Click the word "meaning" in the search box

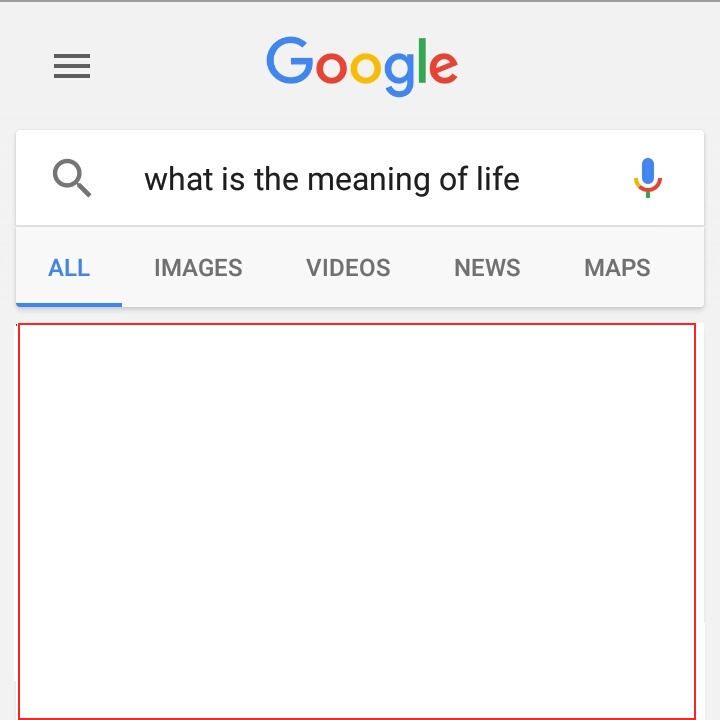tap(369, 180)
